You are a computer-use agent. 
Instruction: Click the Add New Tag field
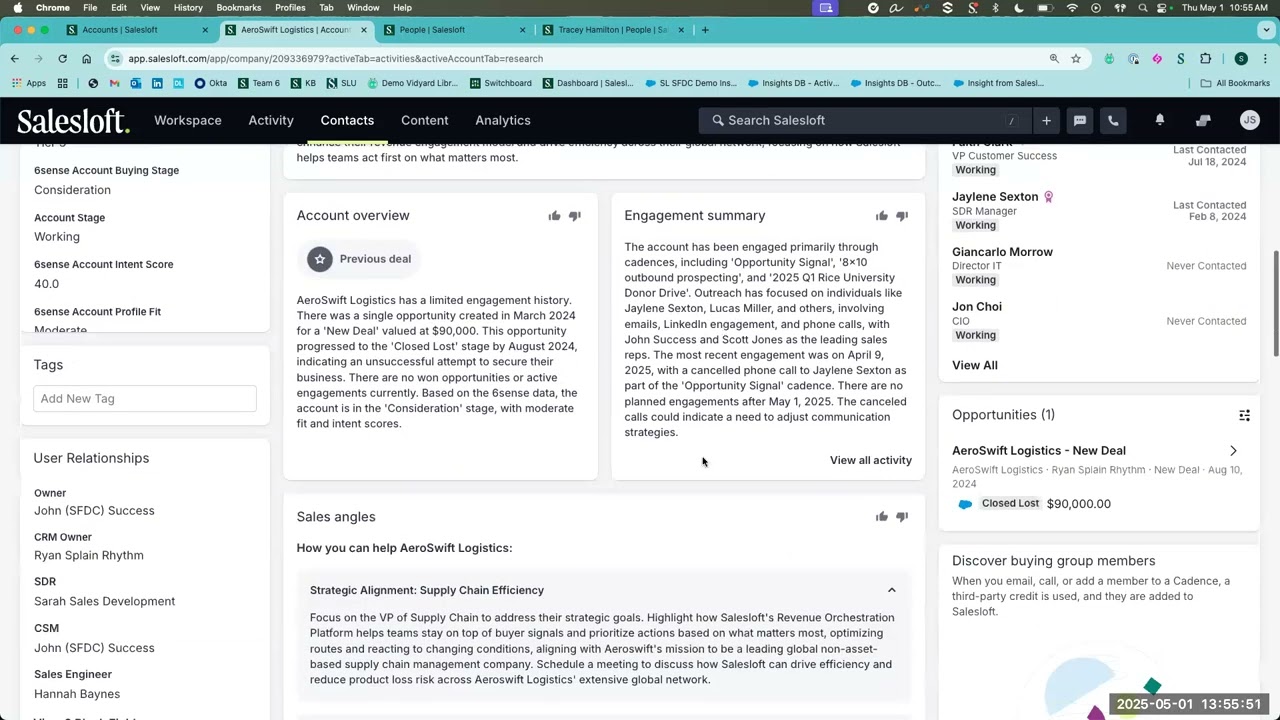tap(145, 399)
